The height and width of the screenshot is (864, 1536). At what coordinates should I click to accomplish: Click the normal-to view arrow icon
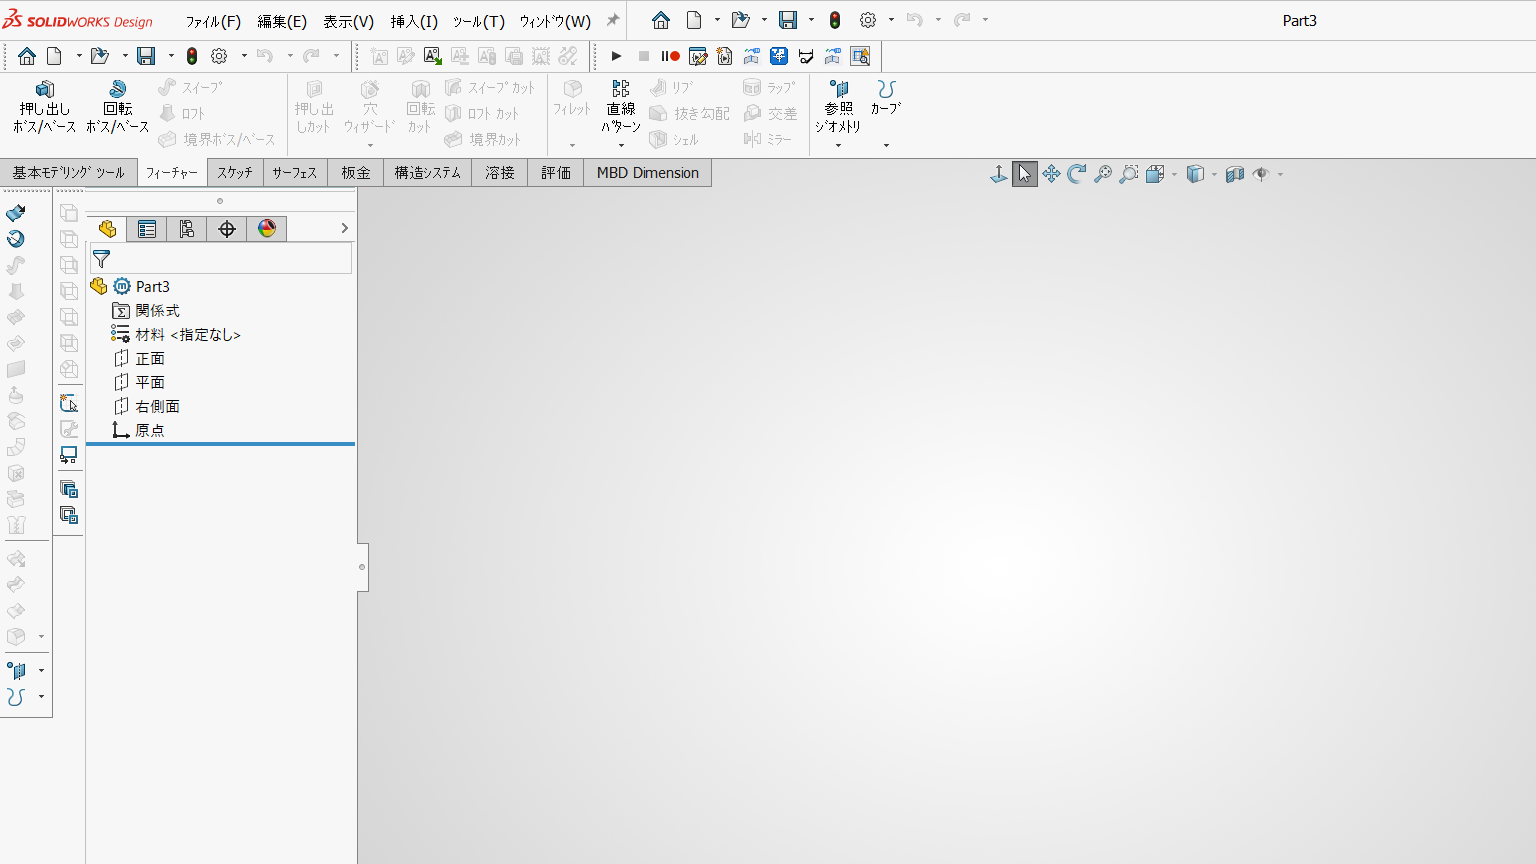pos(998,174)
